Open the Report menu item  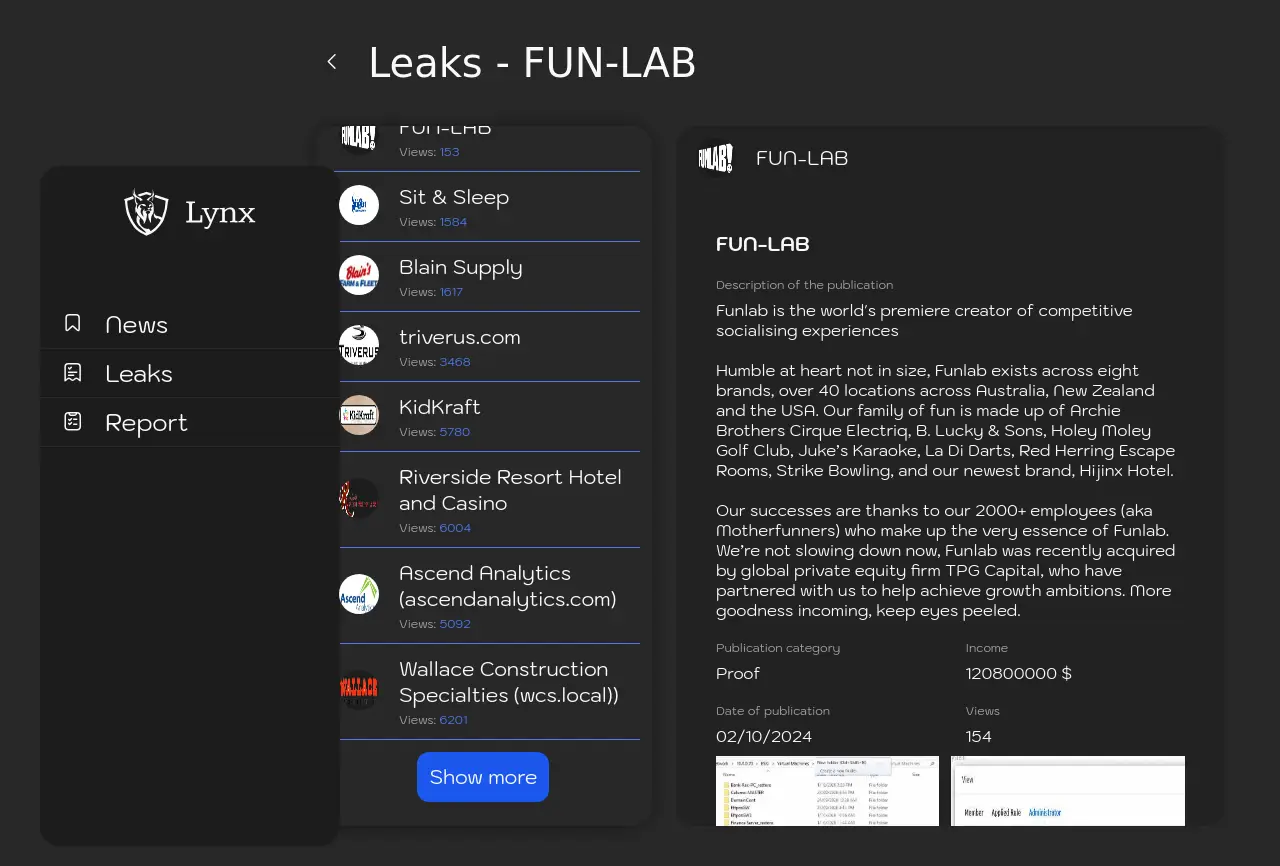click(x=146, y=423)
